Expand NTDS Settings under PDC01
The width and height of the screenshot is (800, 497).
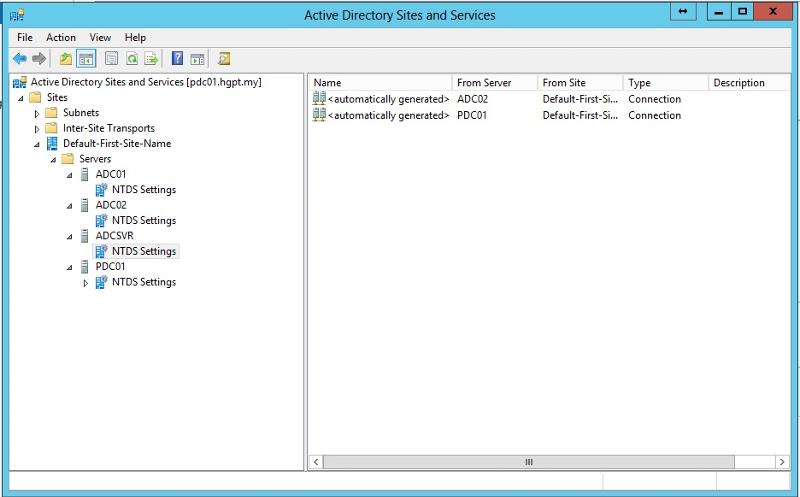86,282
